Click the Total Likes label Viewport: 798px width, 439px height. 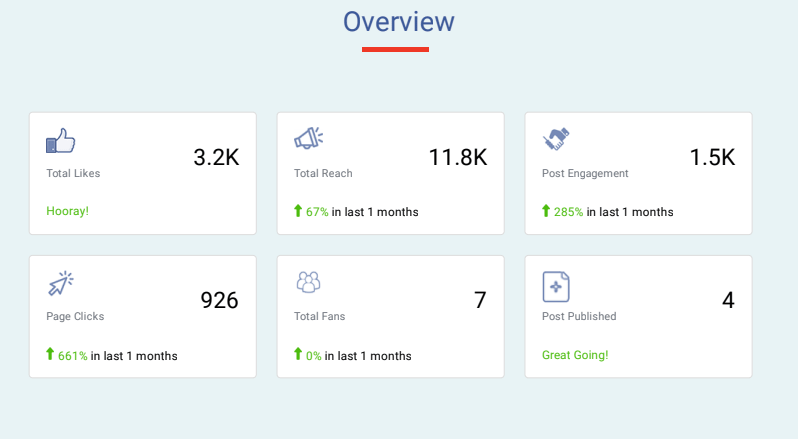[73, 173]
